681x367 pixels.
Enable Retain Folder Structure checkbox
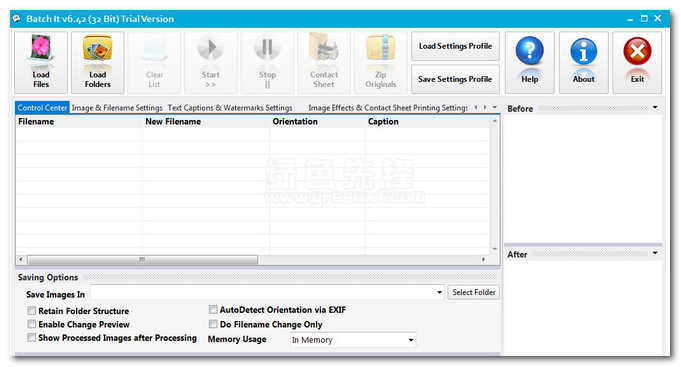32,311
